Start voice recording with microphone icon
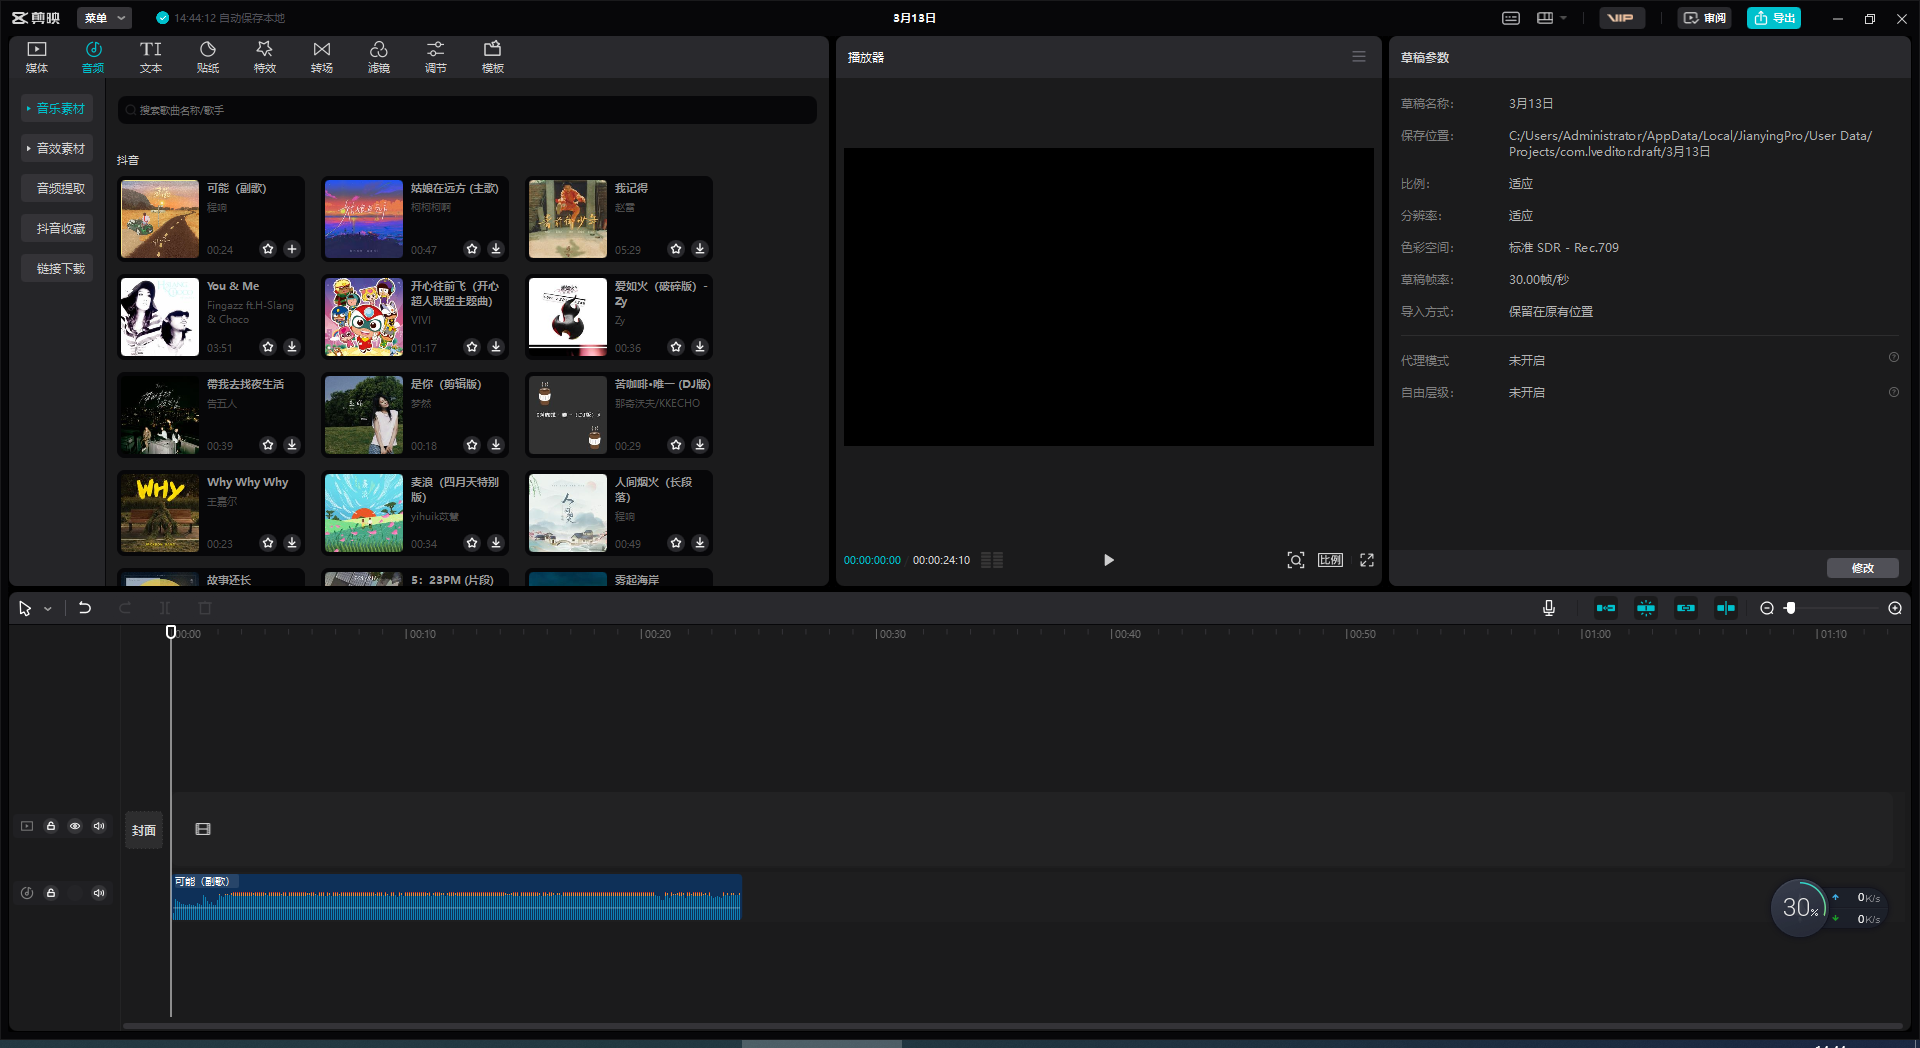 [1549, 608]
